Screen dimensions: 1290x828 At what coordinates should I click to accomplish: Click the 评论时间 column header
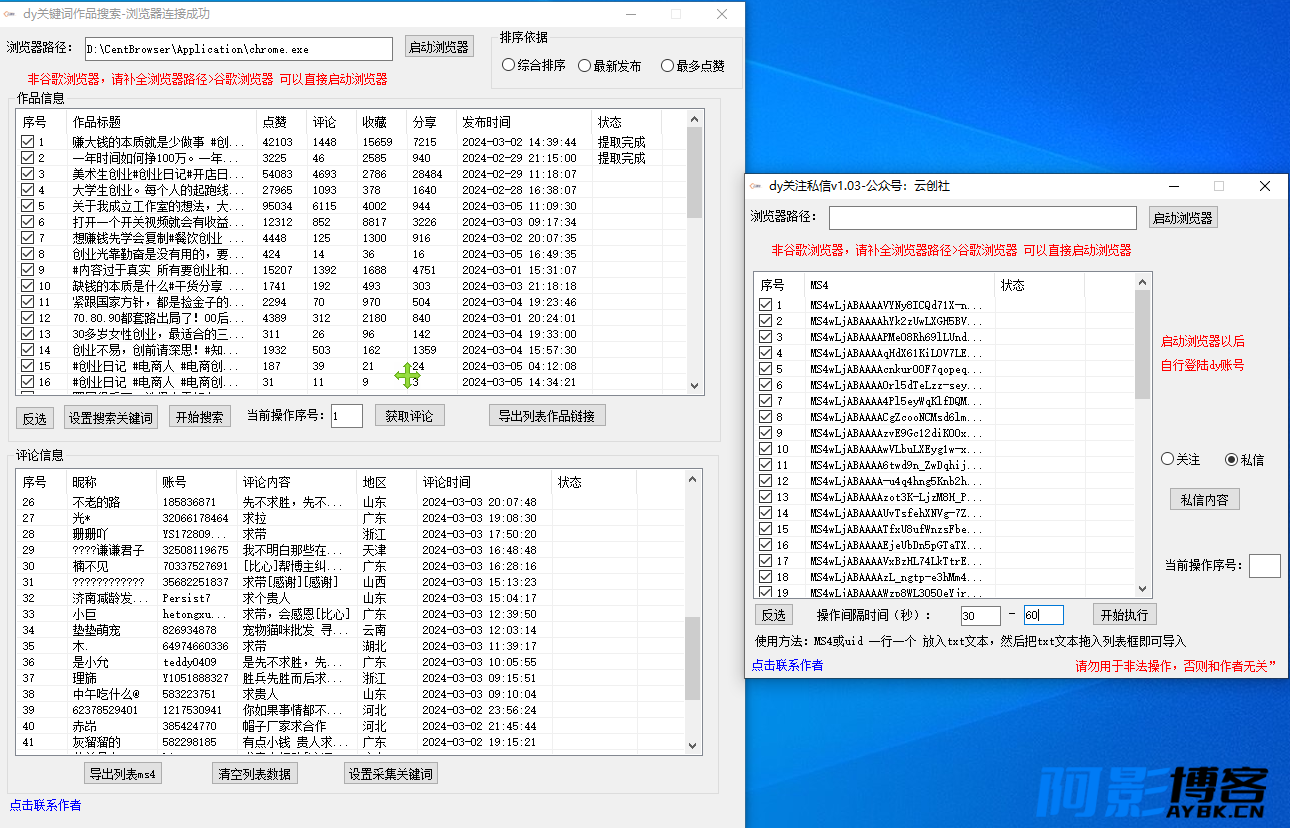(x=483, y=482)
